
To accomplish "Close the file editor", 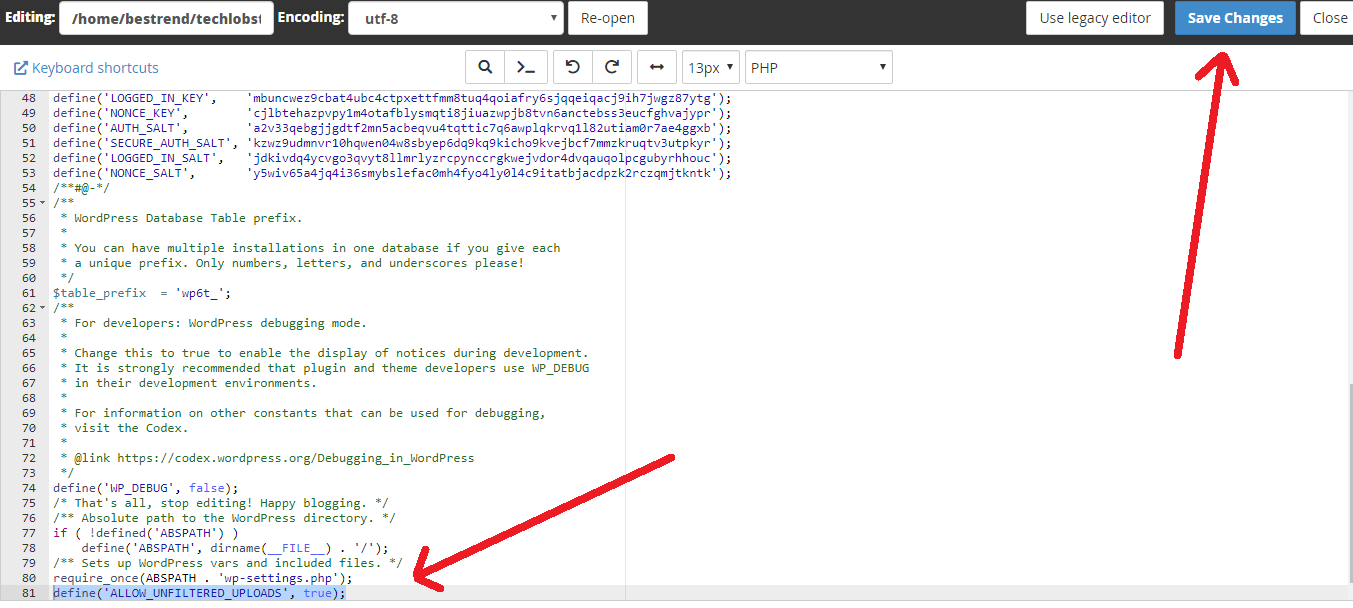I will point(1329,18).
